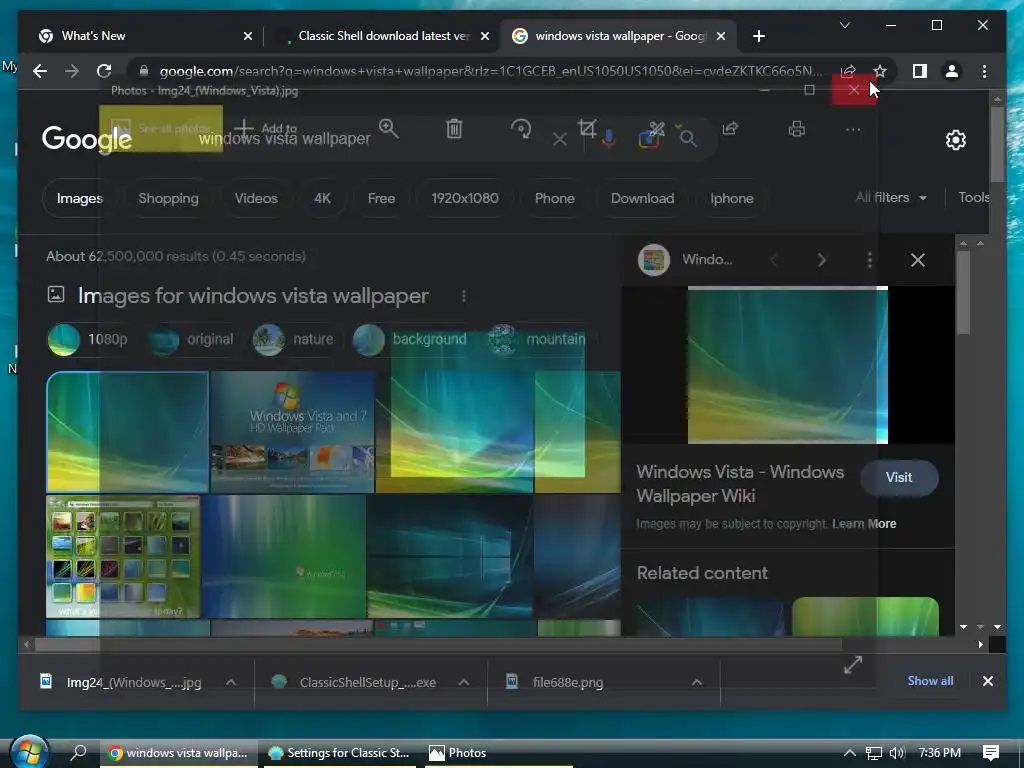Close the Classic Shell download tab

485,36
